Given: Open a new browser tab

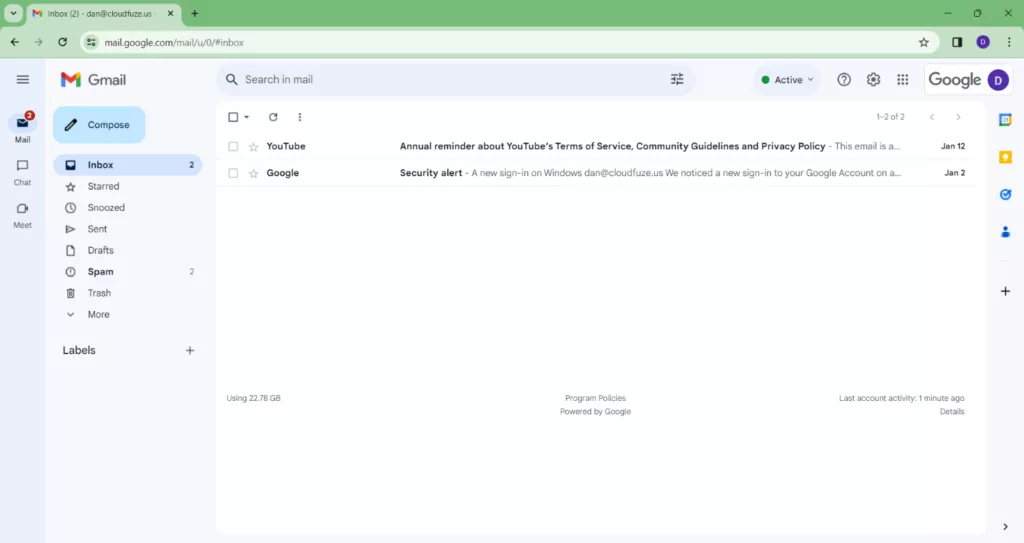Looking at the screenshot, I should click(x=195, y=13).
